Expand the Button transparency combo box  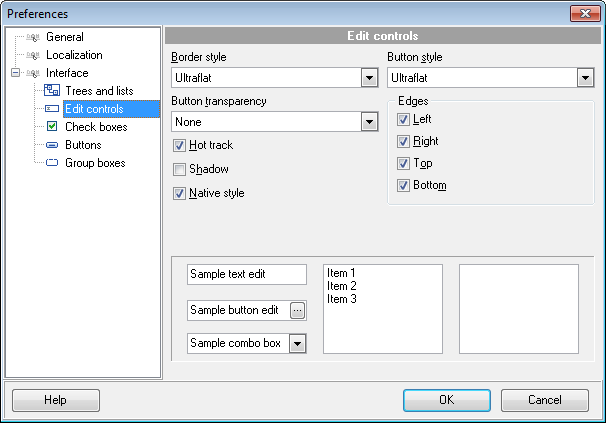click(x=369, y=122)
